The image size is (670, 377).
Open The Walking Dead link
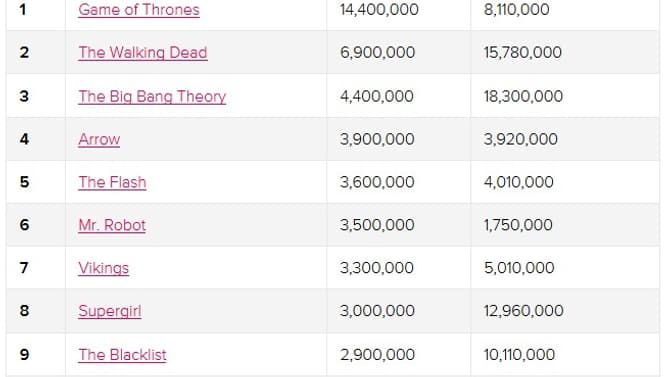143,53
